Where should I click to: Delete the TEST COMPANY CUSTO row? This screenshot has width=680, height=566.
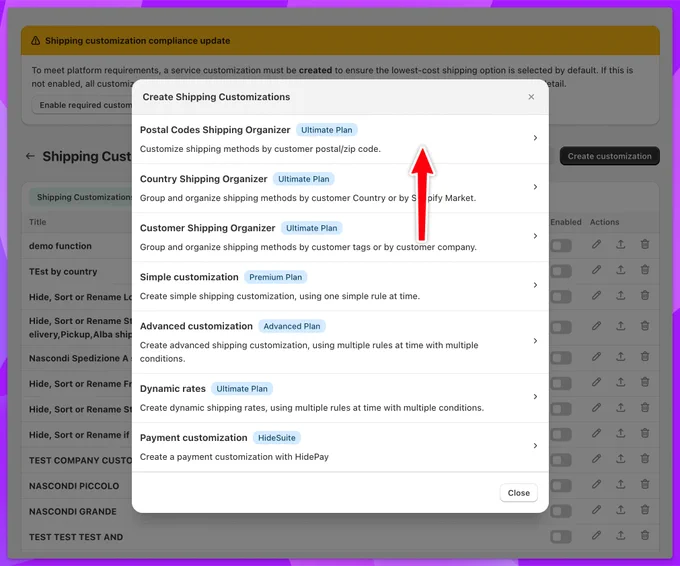pos(645,459)
